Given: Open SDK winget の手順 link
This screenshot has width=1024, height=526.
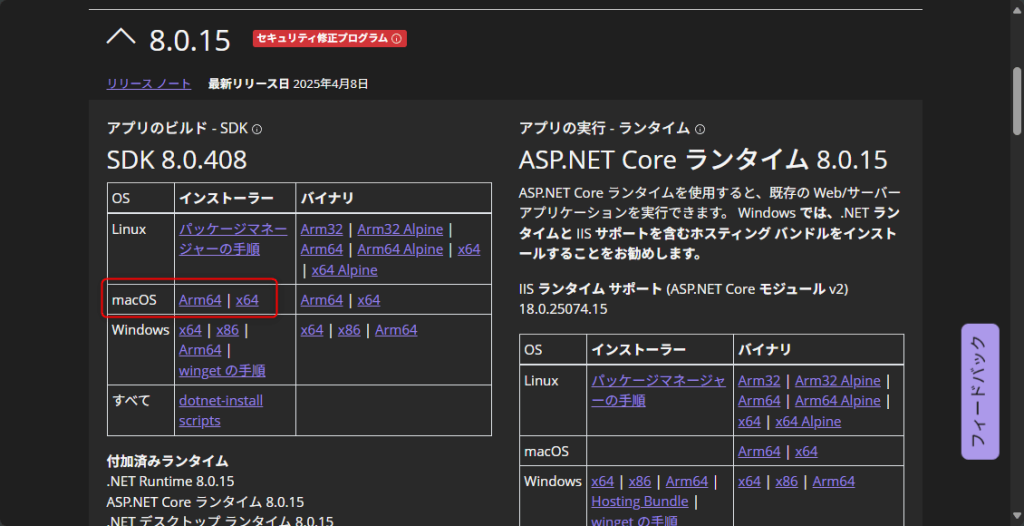Looking at the screenshot, I should [222, 371].
